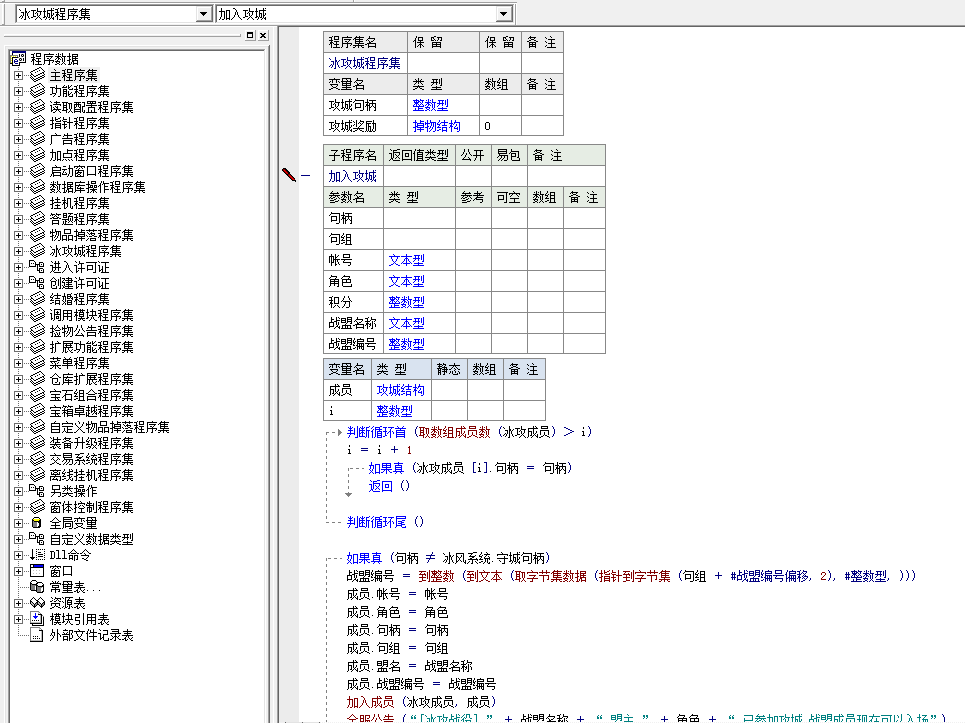This screenshot has width=965, height=723.
Task: Click the 全局变量 cylinder icon
Action: tap(37, 523)
